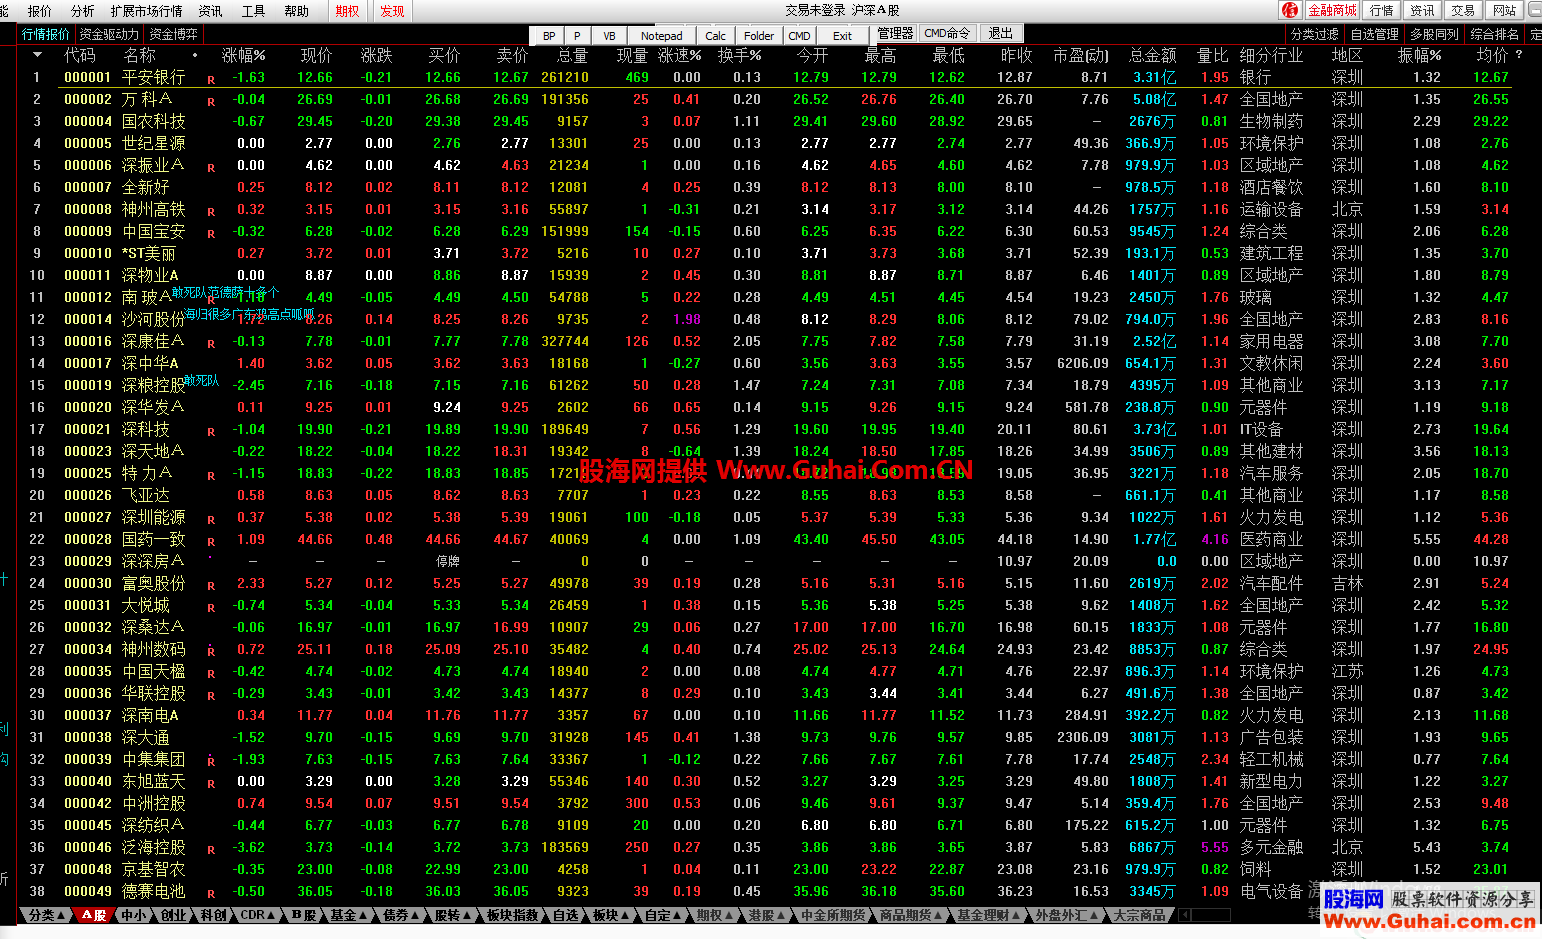Sort by the 现价 column header

pos(316,55)
